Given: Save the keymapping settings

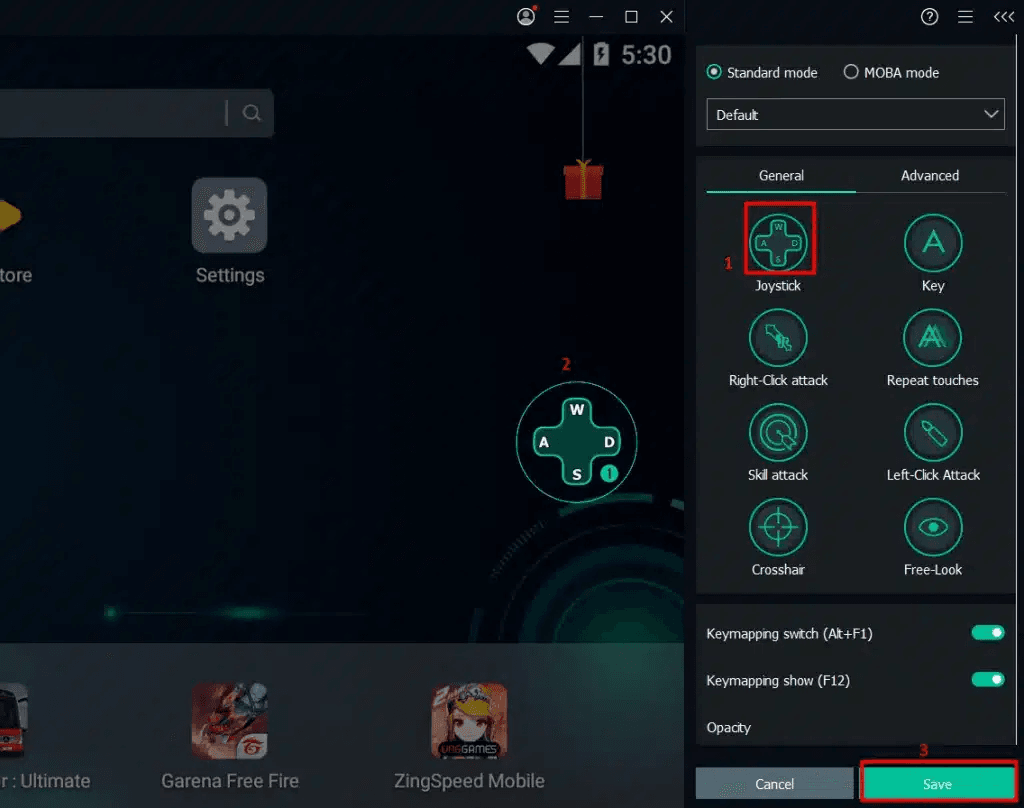Looking at the screenshot, I should (x=937, y=784).
